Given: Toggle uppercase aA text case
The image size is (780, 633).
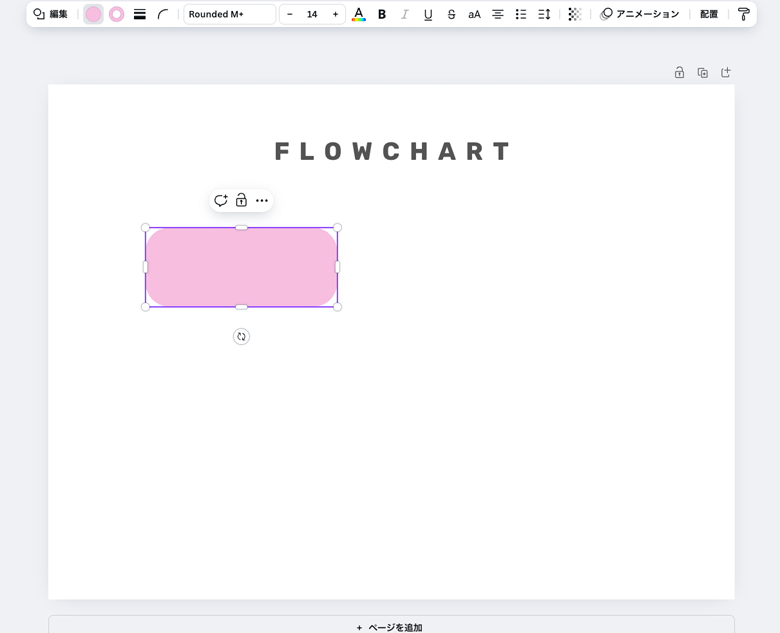Looking at the screenshot, I should [x=474, y=14].
